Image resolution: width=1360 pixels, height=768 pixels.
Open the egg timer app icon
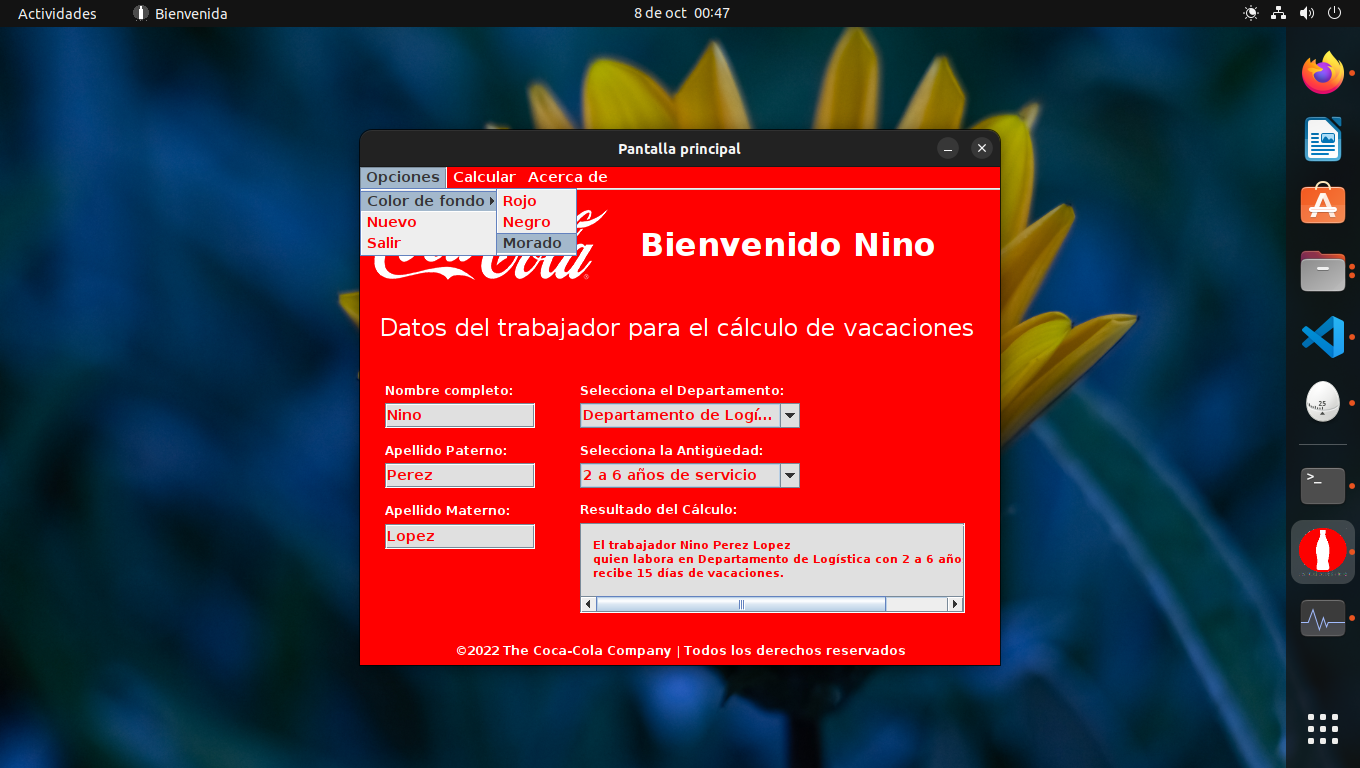coord(1323,402)
